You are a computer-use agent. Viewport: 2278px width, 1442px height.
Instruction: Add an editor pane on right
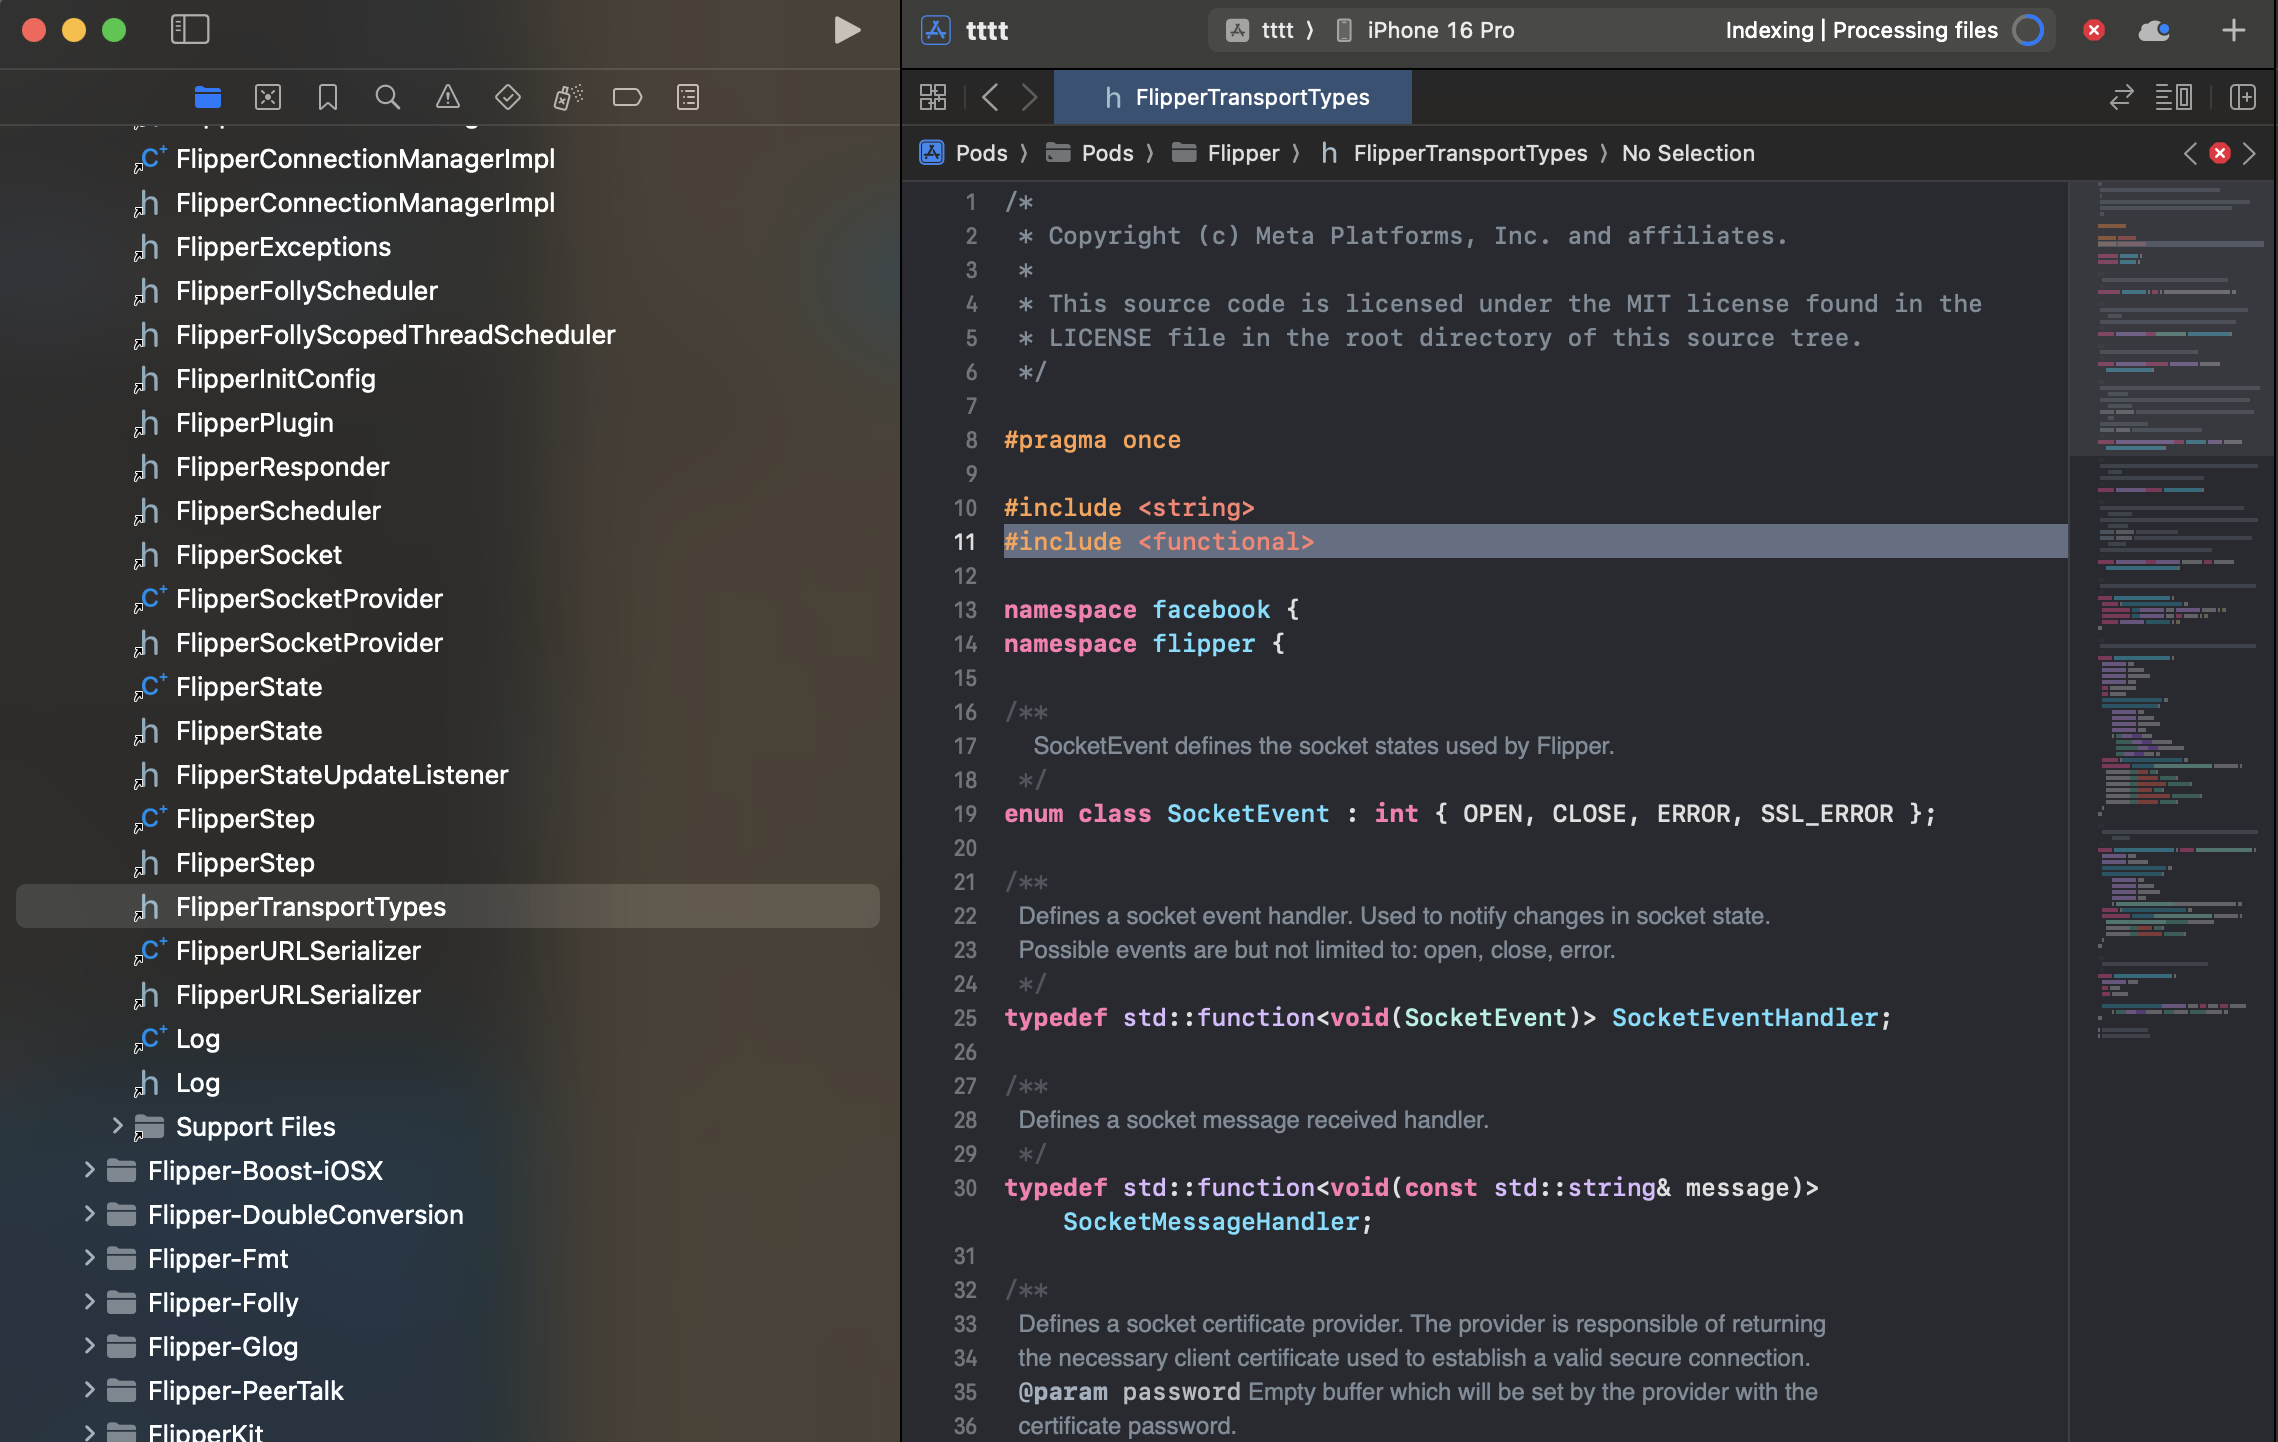pyautogui.click(x=2243, y=97)
